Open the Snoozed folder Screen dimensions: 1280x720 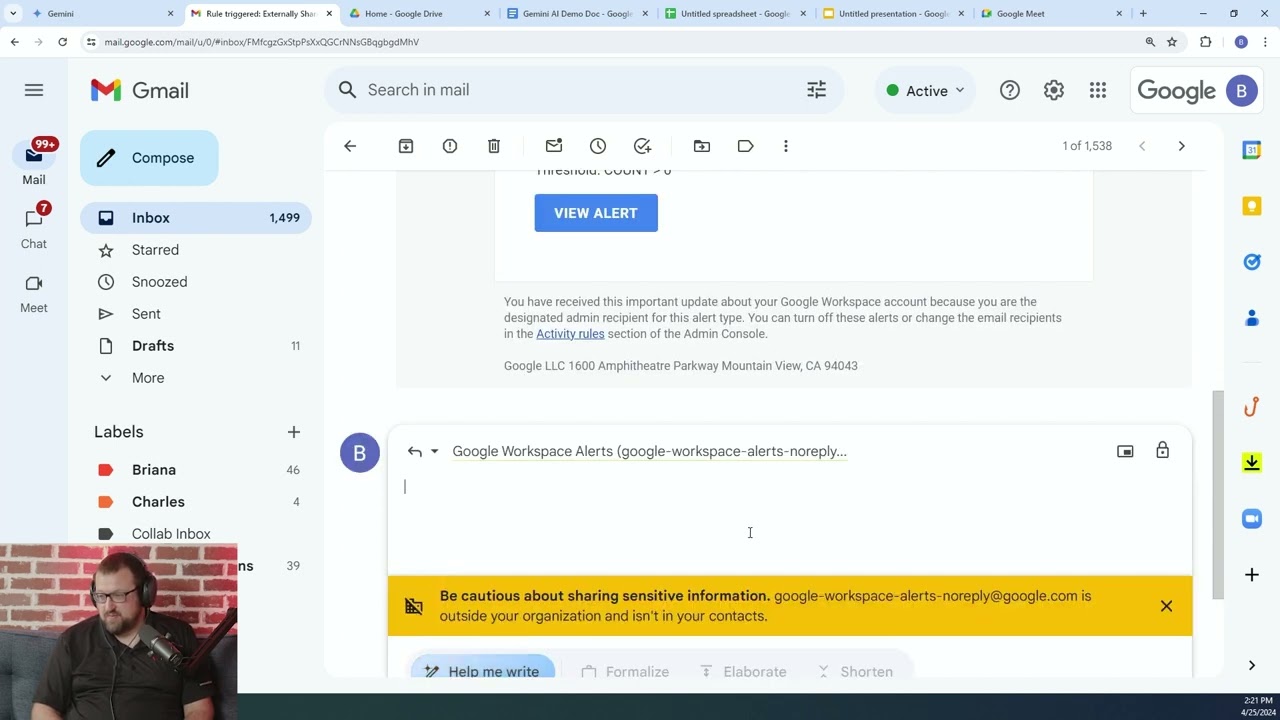pos(196,282)
